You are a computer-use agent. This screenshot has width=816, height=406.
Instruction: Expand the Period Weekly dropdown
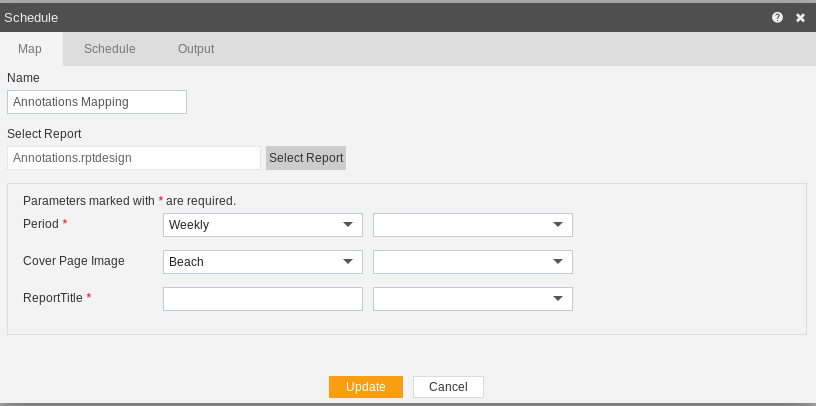pyautogui.click(x=263, y=225)
